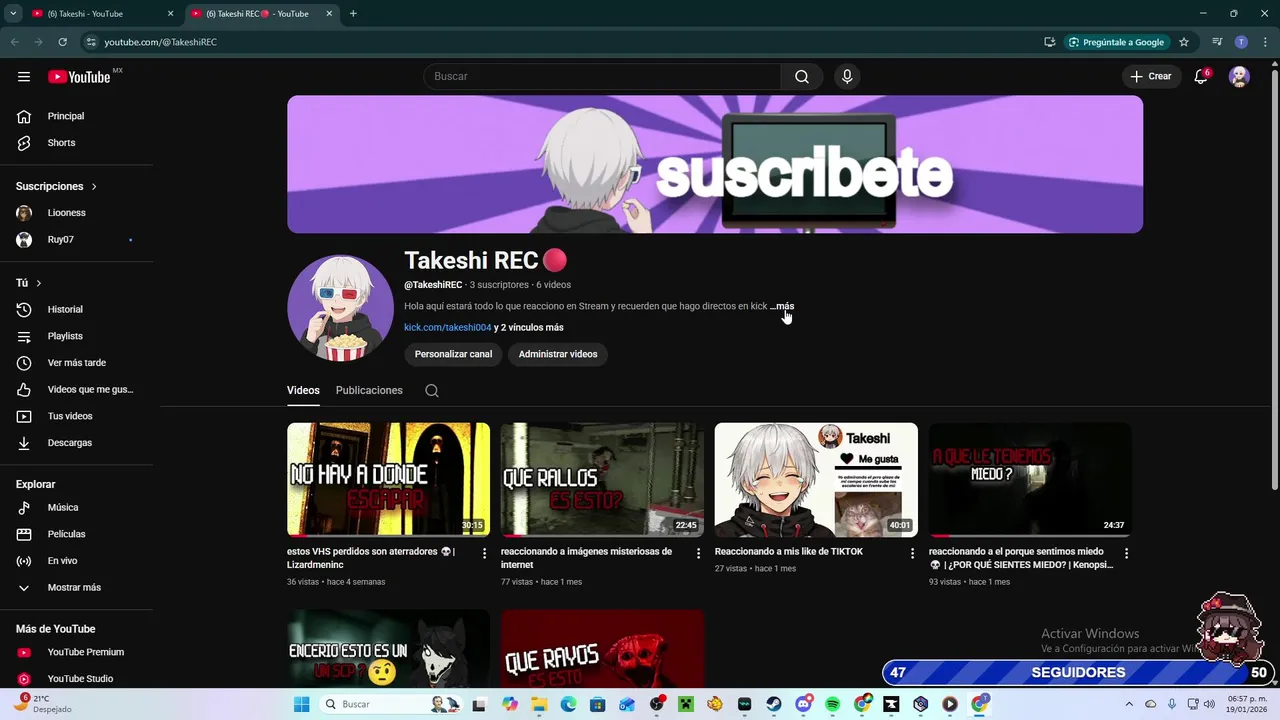The image size is (1280, 720).
Task: Open a new Chrome tab
Action: tap(353, 14)
